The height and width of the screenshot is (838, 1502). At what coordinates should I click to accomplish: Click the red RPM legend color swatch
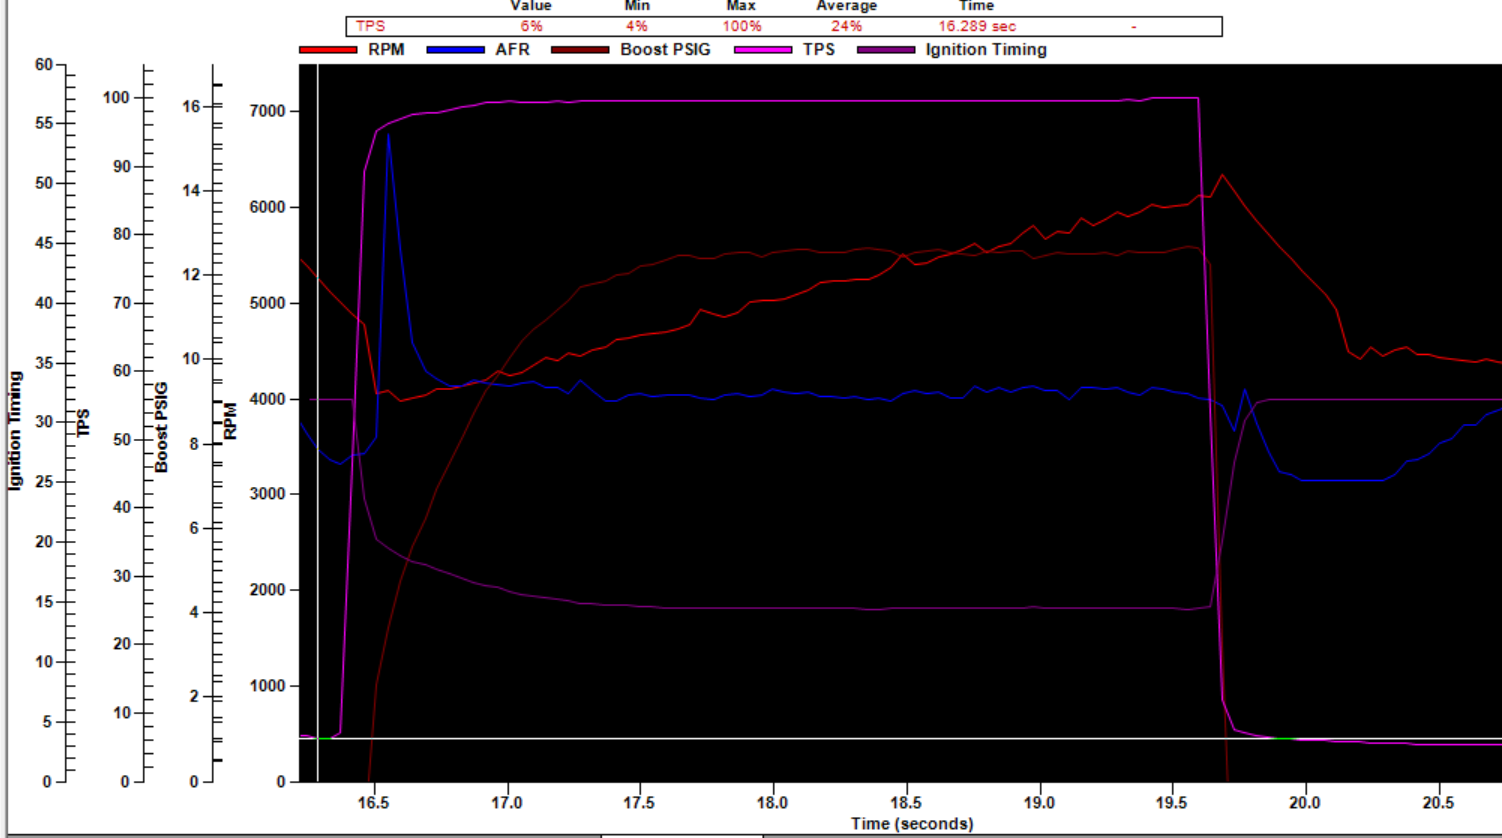point(328,50)
